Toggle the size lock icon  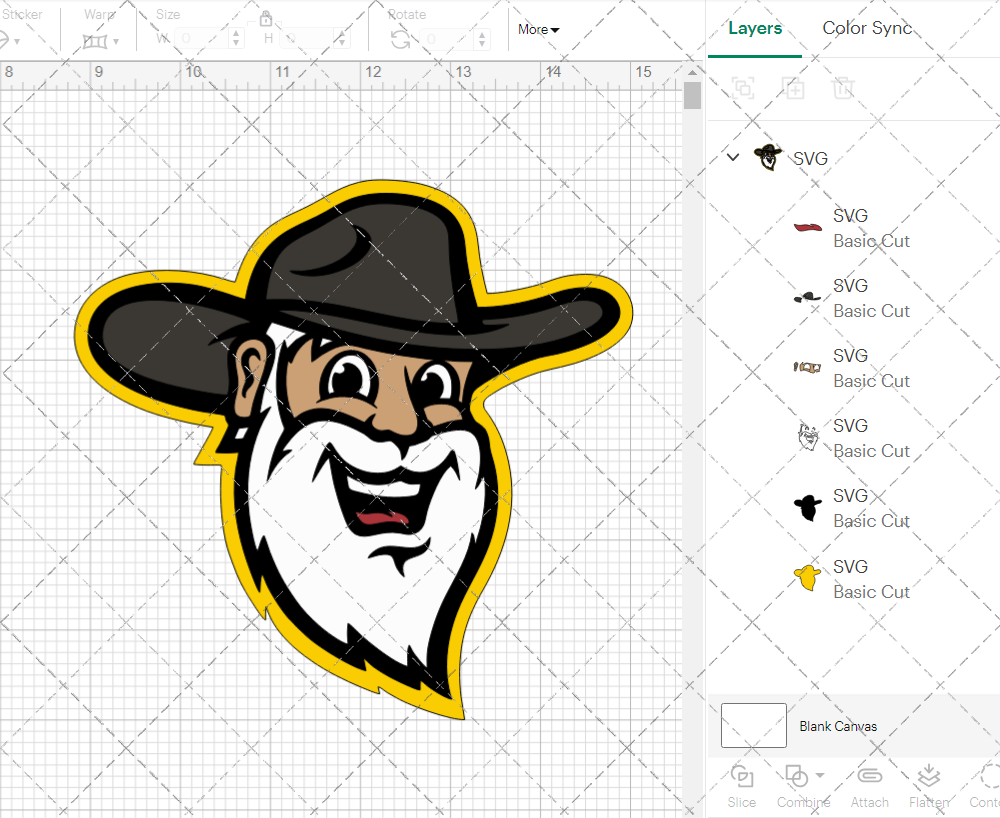266,19
